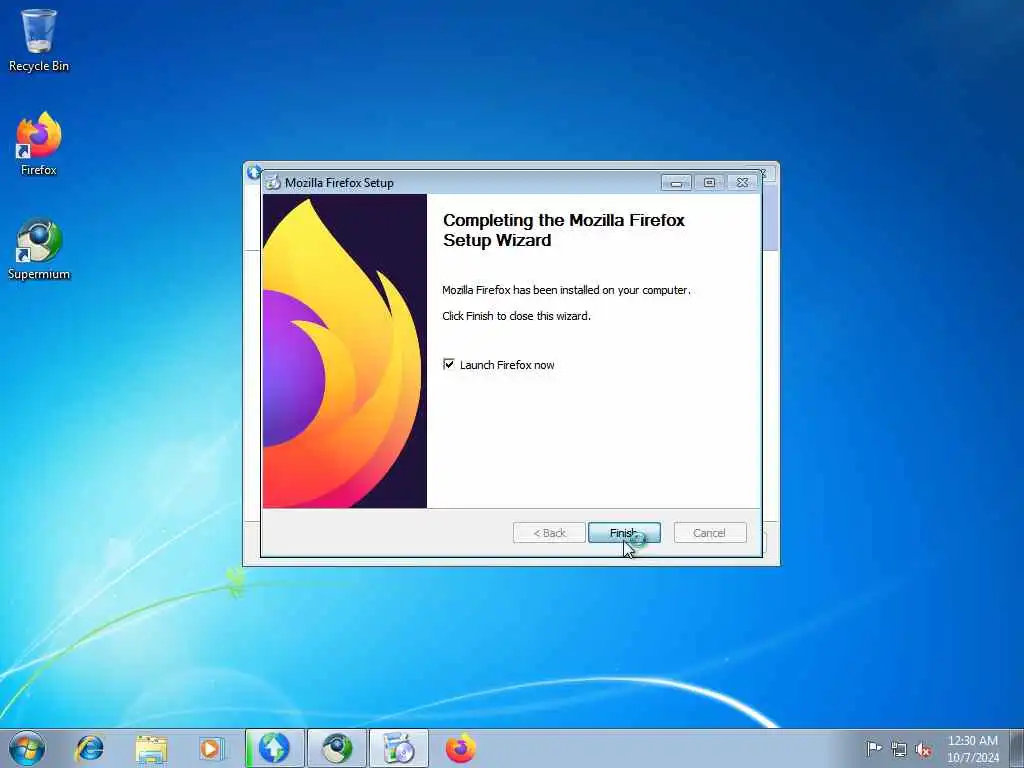The height and width of the screenshot is (768, 1024).
Task: Close the Mozilla Firefox Setup window
Action: [743, 183]
